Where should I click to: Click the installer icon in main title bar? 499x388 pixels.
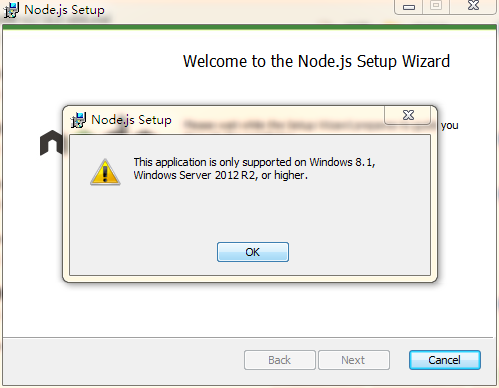[11, 10]
